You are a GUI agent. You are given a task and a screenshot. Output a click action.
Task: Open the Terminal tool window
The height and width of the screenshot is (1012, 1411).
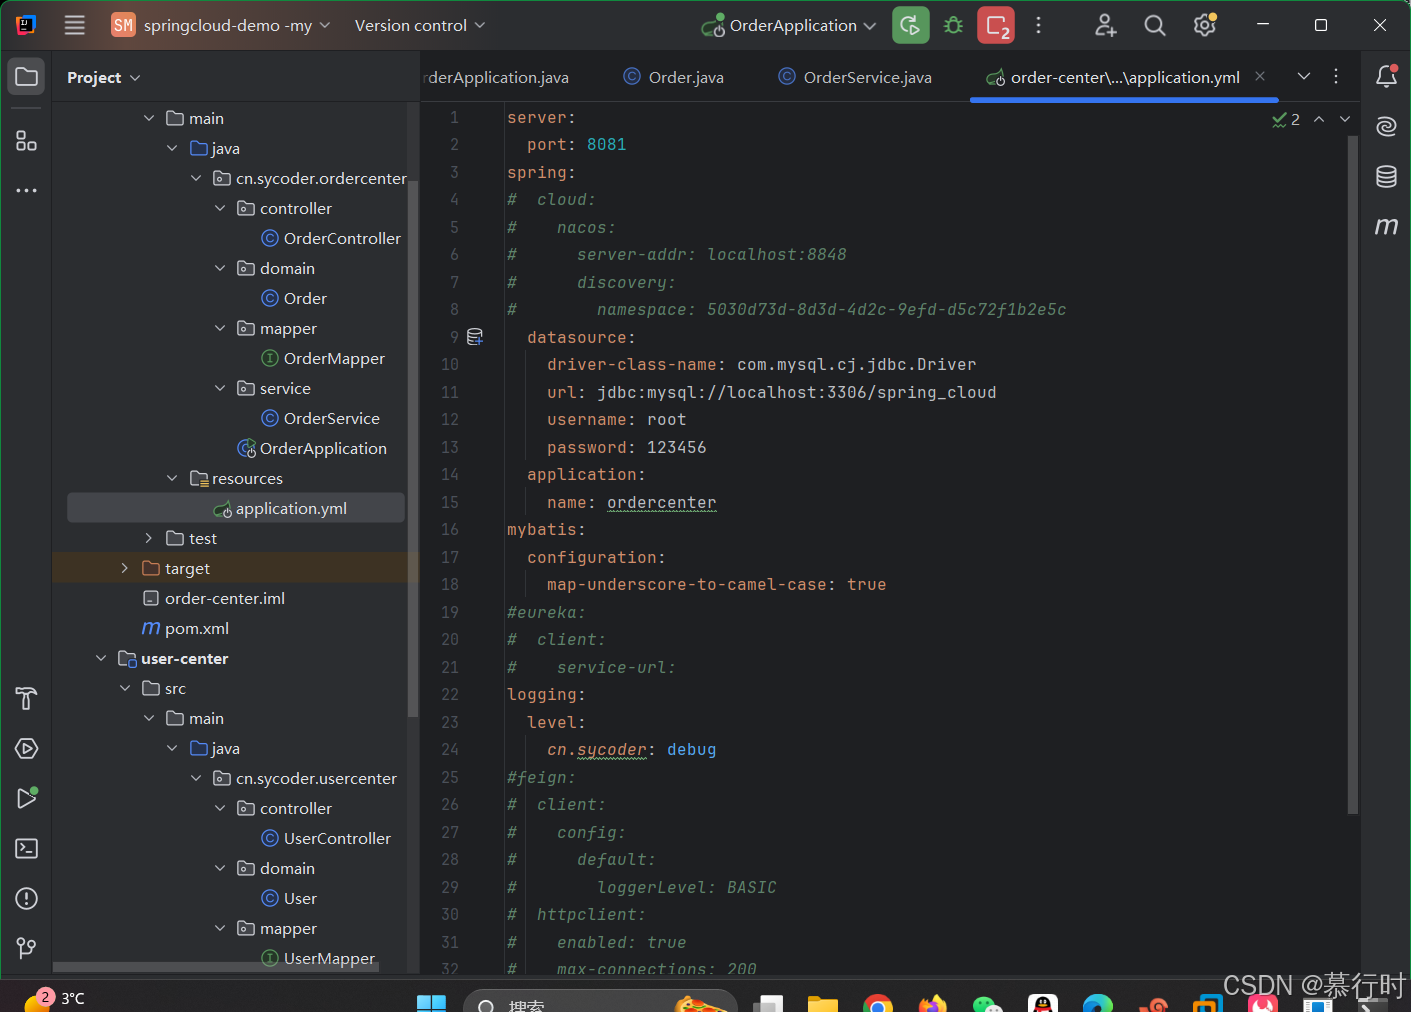tap(26, 848)
